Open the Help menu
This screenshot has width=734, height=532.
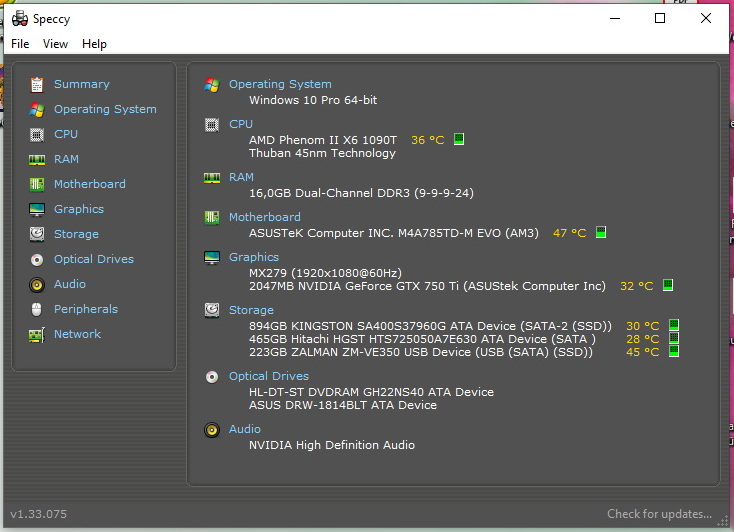pos(94,44)
